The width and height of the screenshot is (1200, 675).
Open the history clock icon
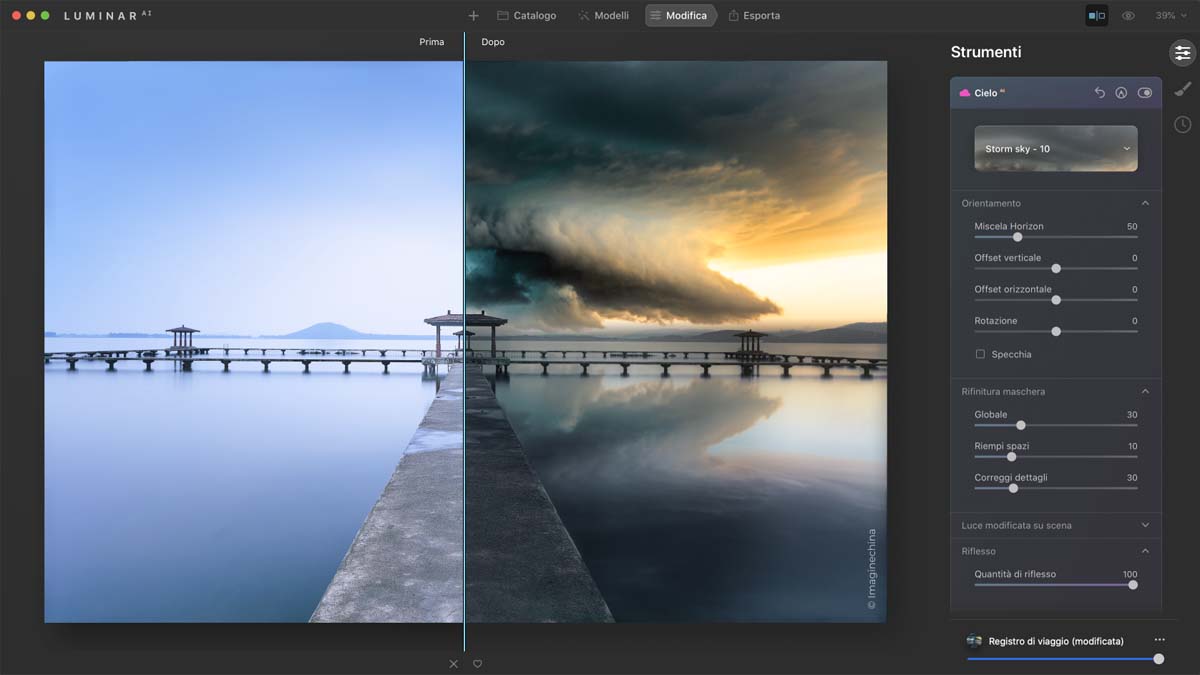pyautogui.click(x=1182, y=124)
